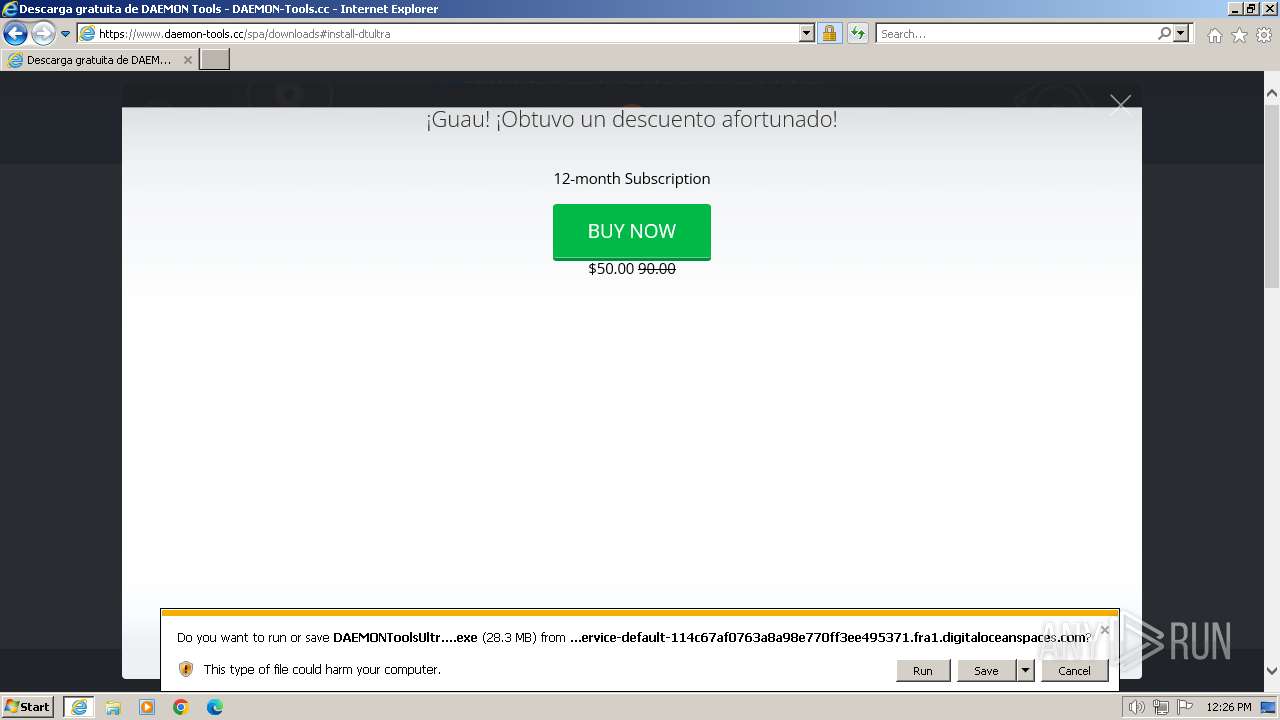
Task: Open the Favorites star icon
Action: coord(1239,35)
